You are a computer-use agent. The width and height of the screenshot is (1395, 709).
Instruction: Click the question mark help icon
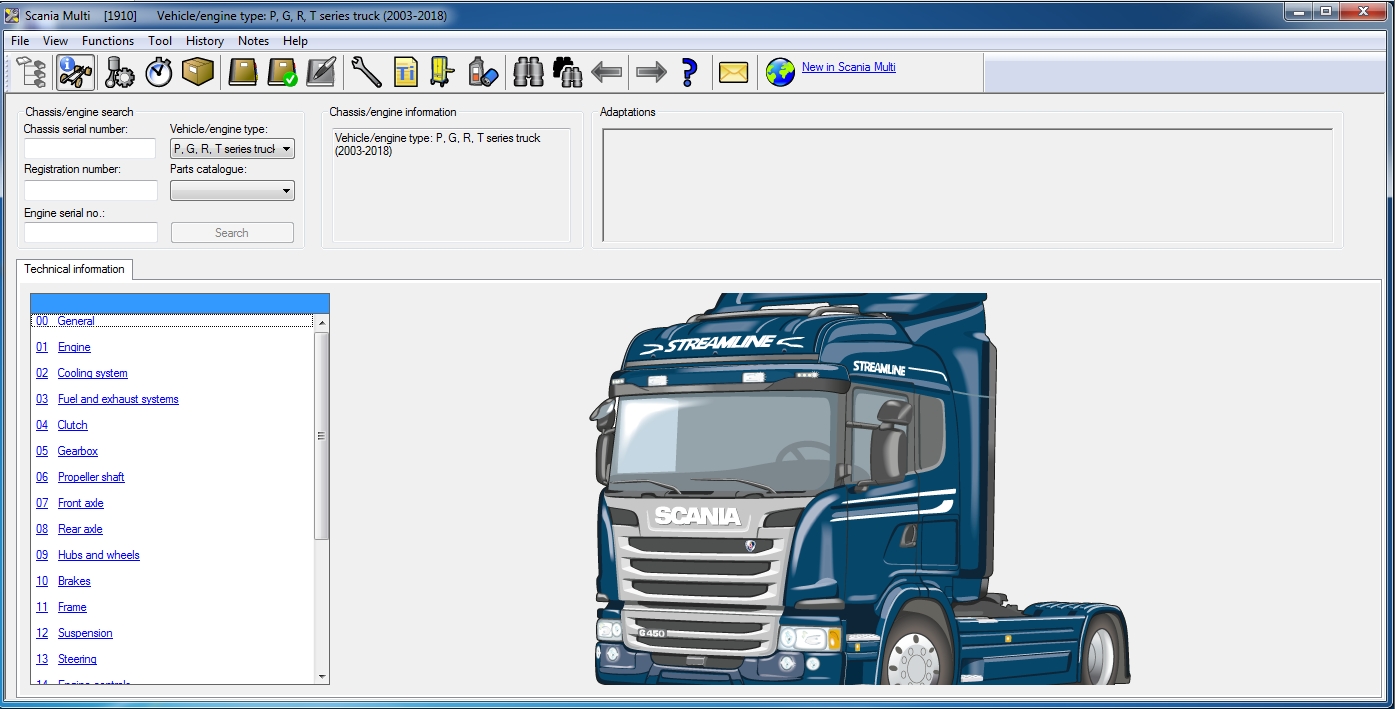point(690,72)
